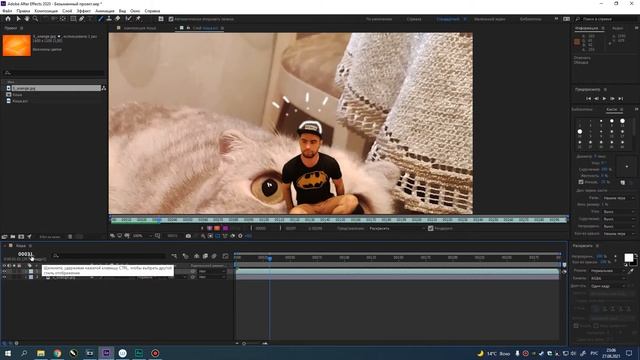The height and width of the screenshot is (360, 640).
Task: Open File Explorer from the taskbar
Action: click(41, 353)
